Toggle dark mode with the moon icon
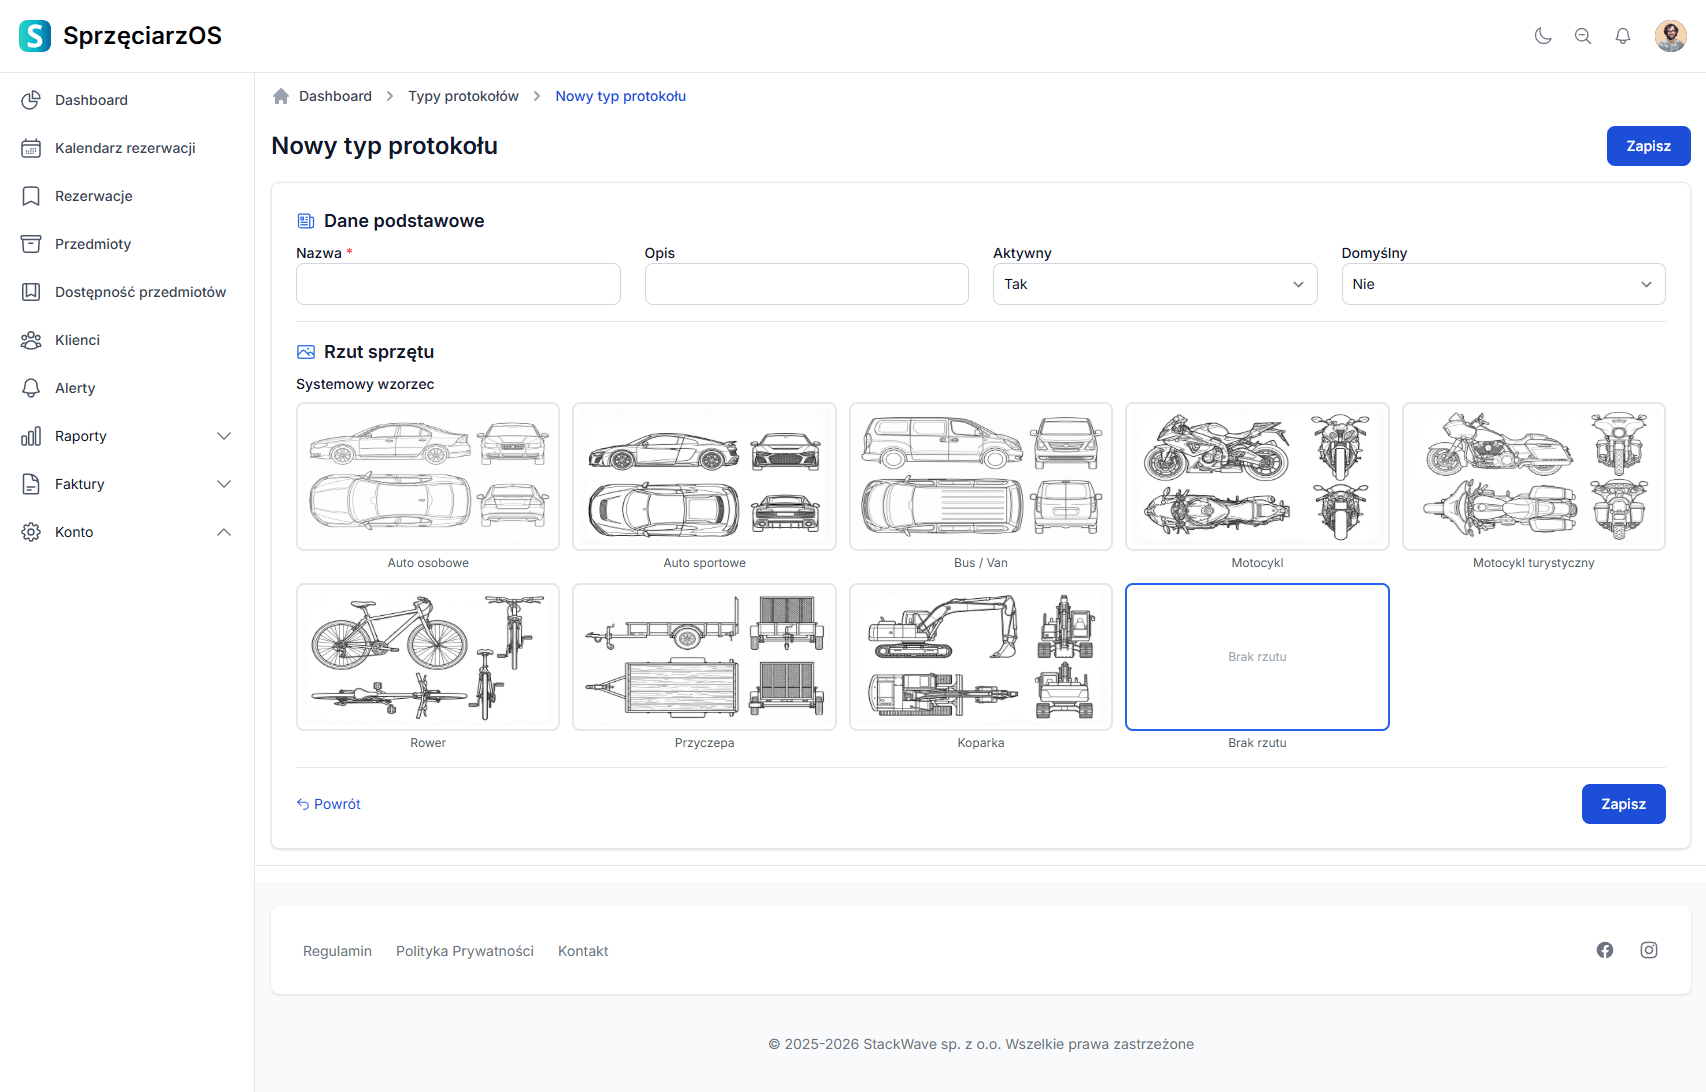1706x1092 pixels. pyautogui.click(x=1543, y=36)
